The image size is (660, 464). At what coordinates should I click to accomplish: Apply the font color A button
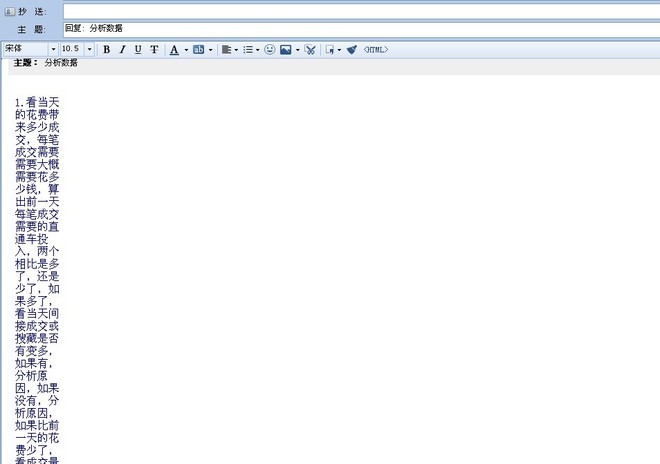[x=174, y=50]
